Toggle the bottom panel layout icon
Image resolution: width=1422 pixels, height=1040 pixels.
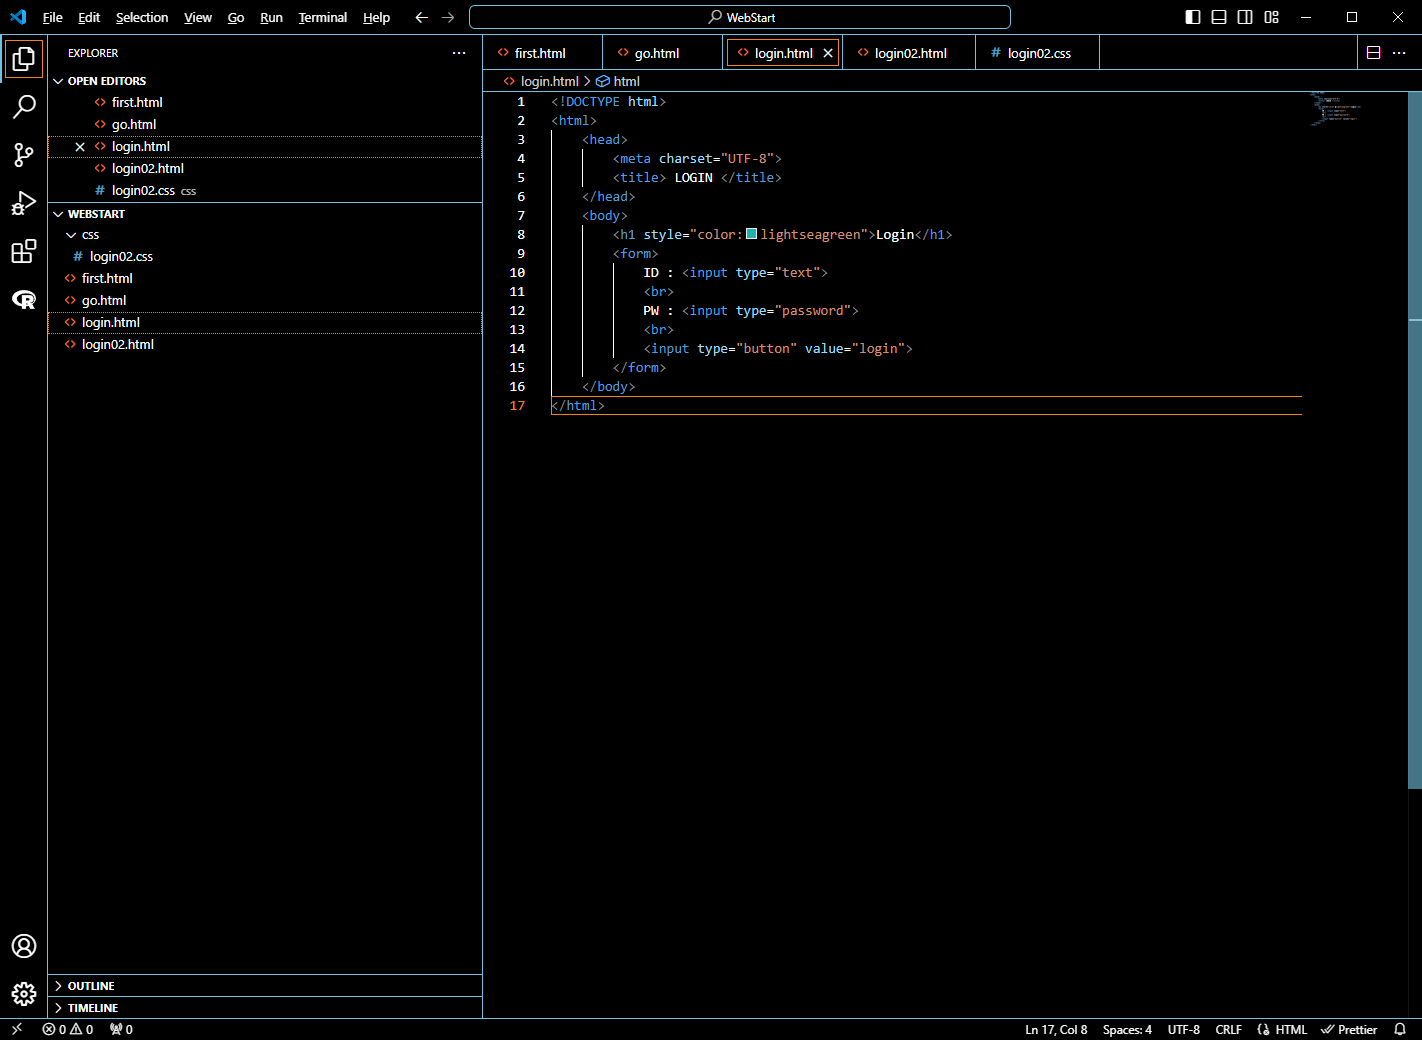[1219, 17]
